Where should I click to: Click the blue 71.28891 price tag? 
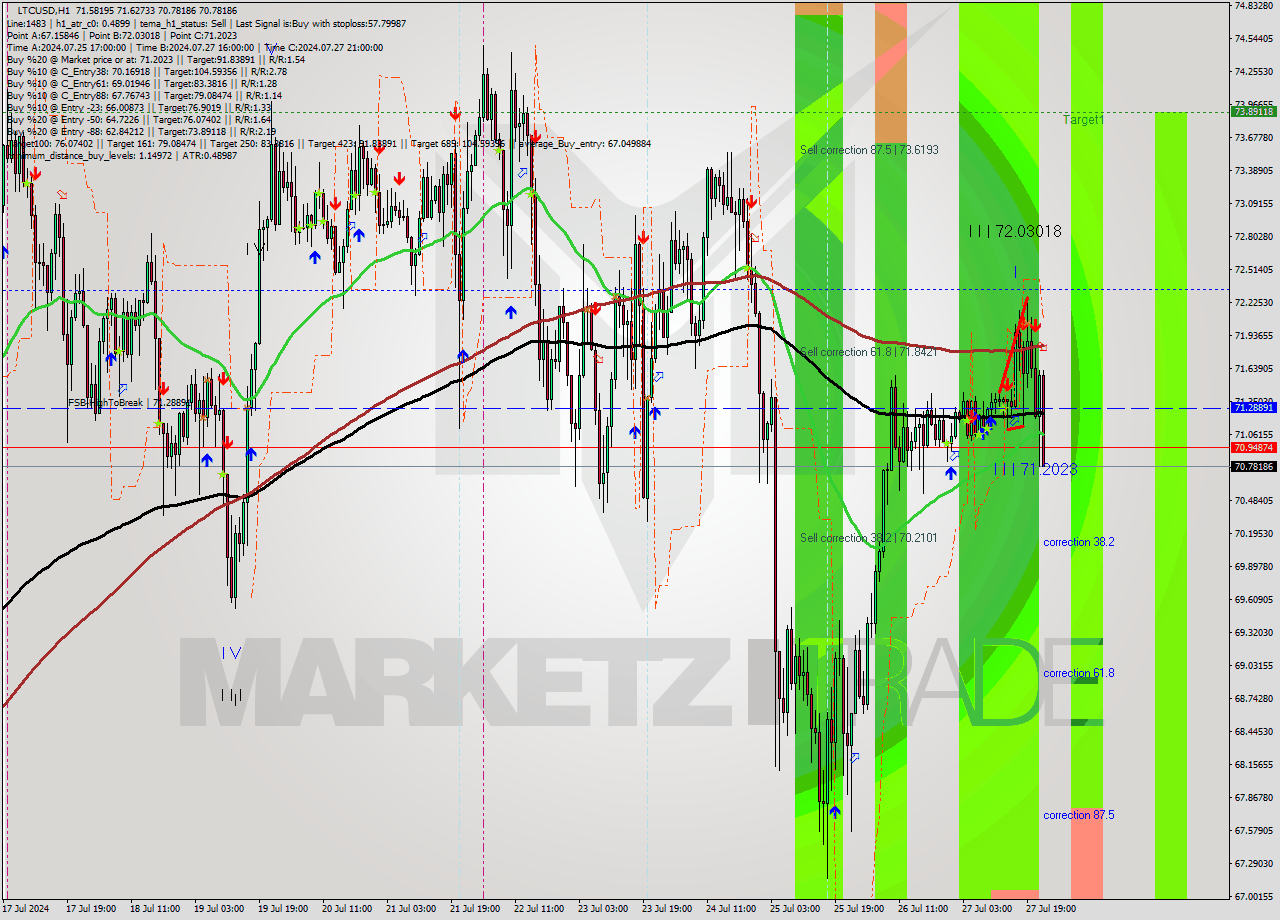[1254, 408]
